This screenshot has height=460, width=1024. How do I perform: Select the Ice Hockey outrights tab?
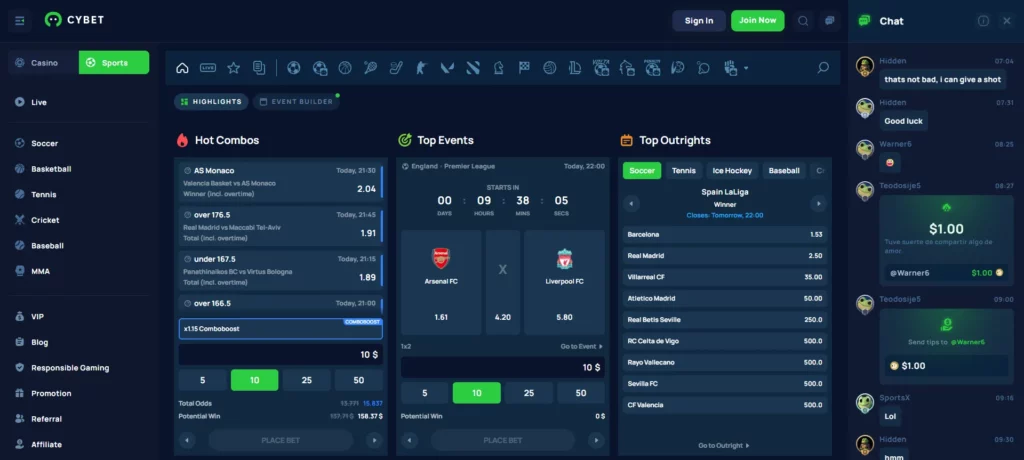tap(732, 171)
